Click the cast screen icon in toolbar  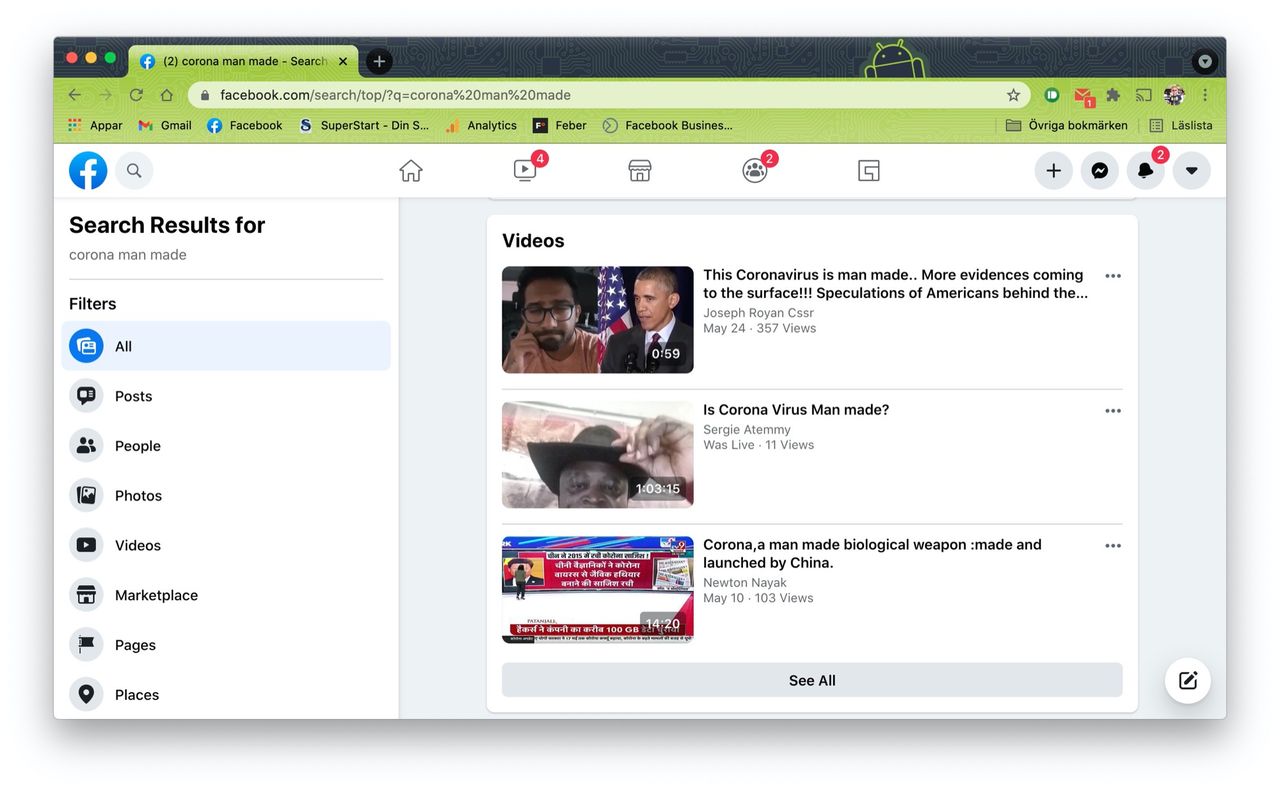1144,95
